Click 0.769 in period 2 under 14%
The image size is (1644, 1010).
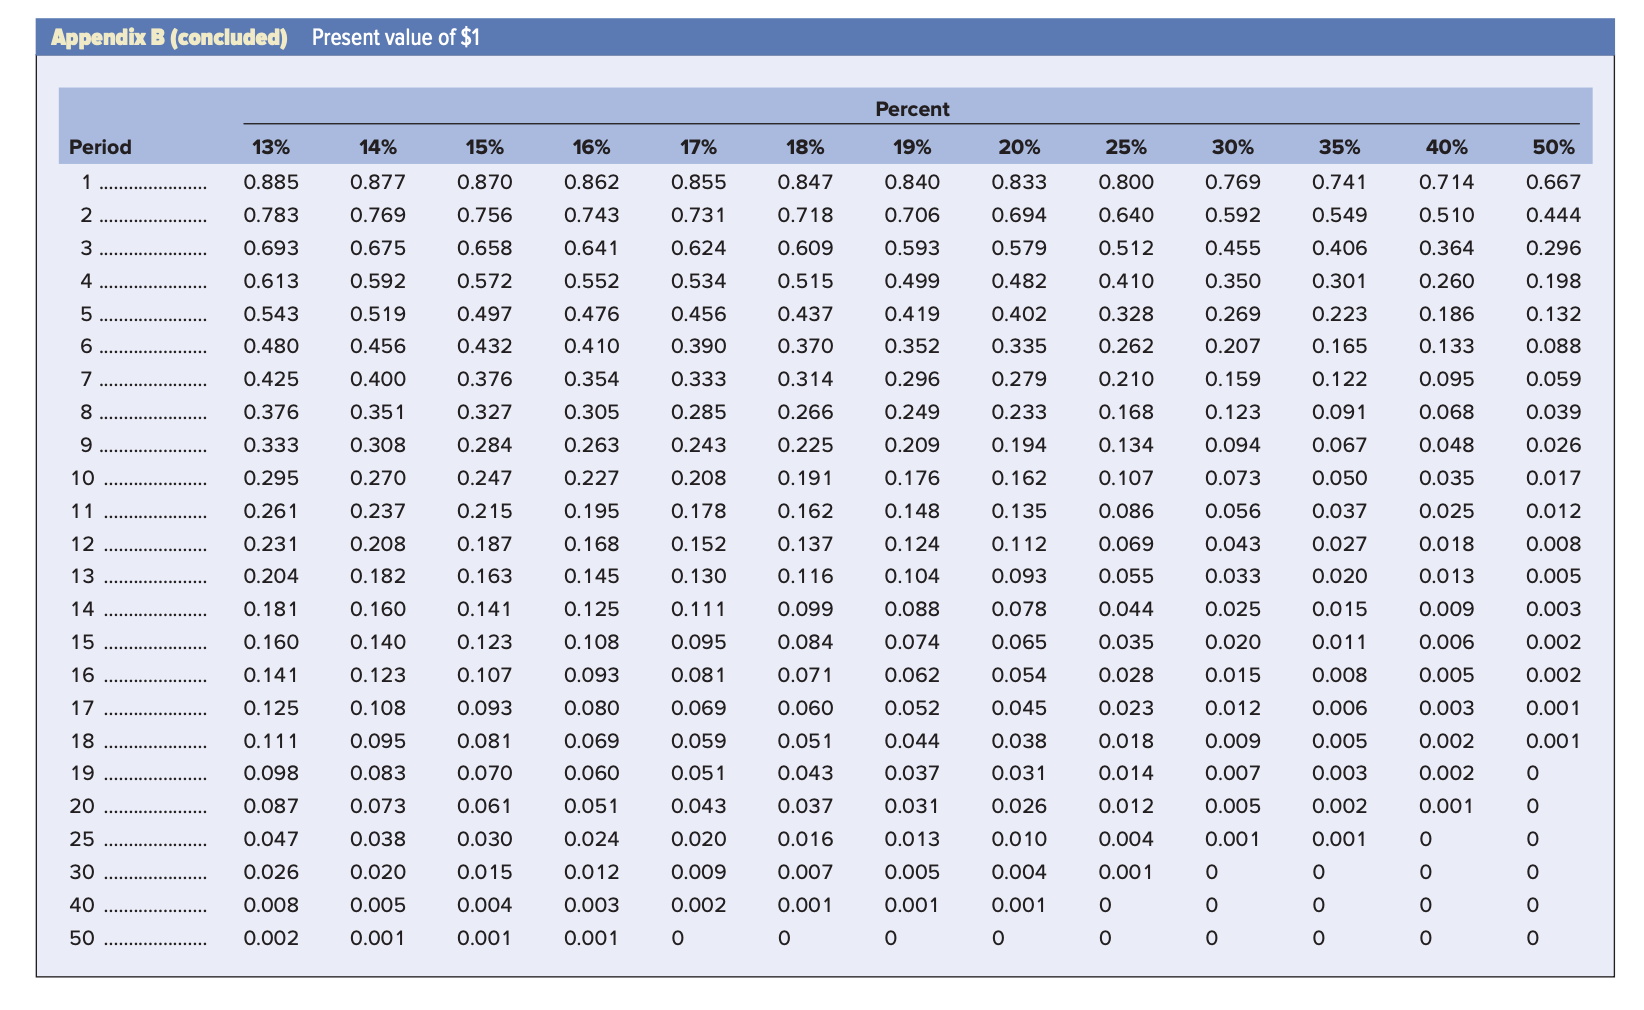378,215
